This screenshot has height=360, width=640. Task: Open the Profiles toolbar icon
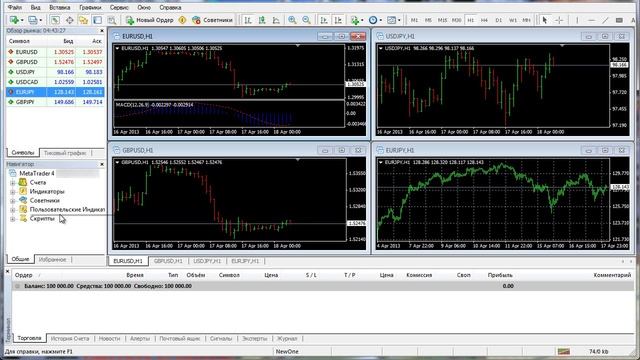click(33, 20)
